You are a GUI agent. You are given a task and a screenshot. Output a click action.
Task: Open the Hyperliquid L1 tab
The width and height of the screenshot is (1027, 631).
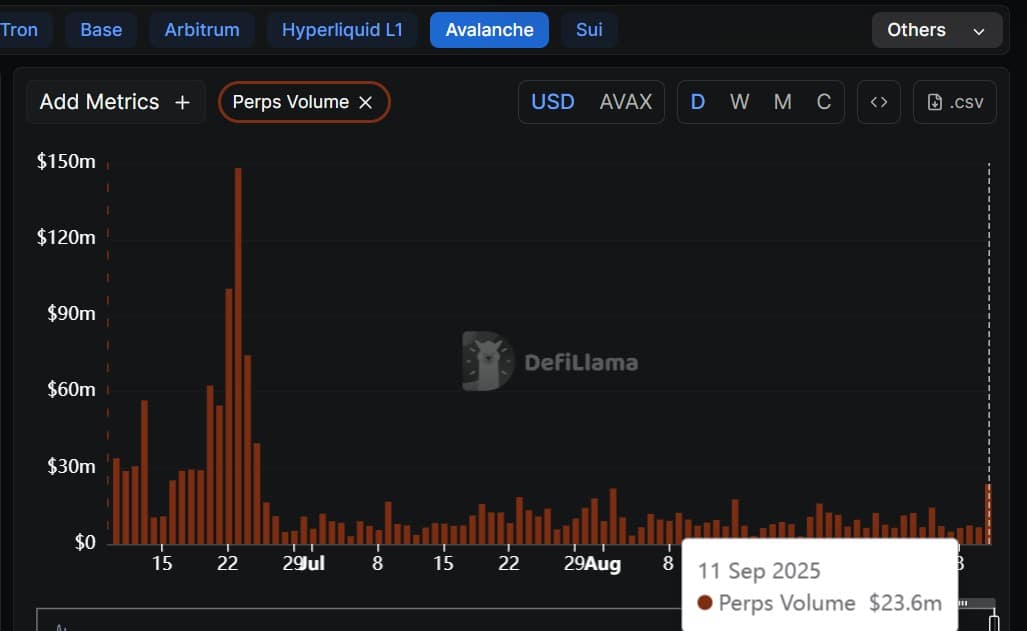click(x=342, y=29)
